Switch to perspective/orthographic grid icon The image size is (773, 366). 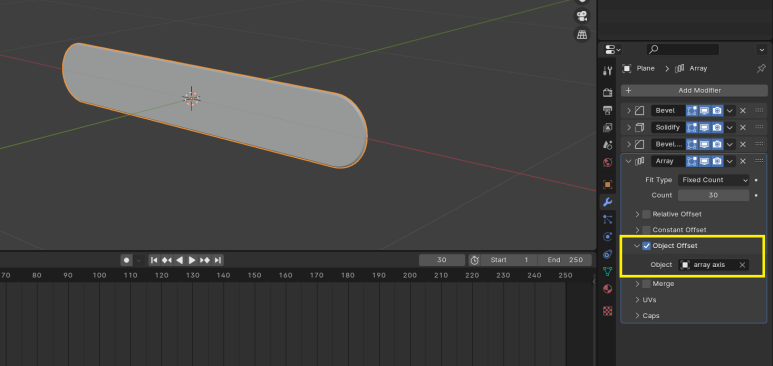(582, 35)
